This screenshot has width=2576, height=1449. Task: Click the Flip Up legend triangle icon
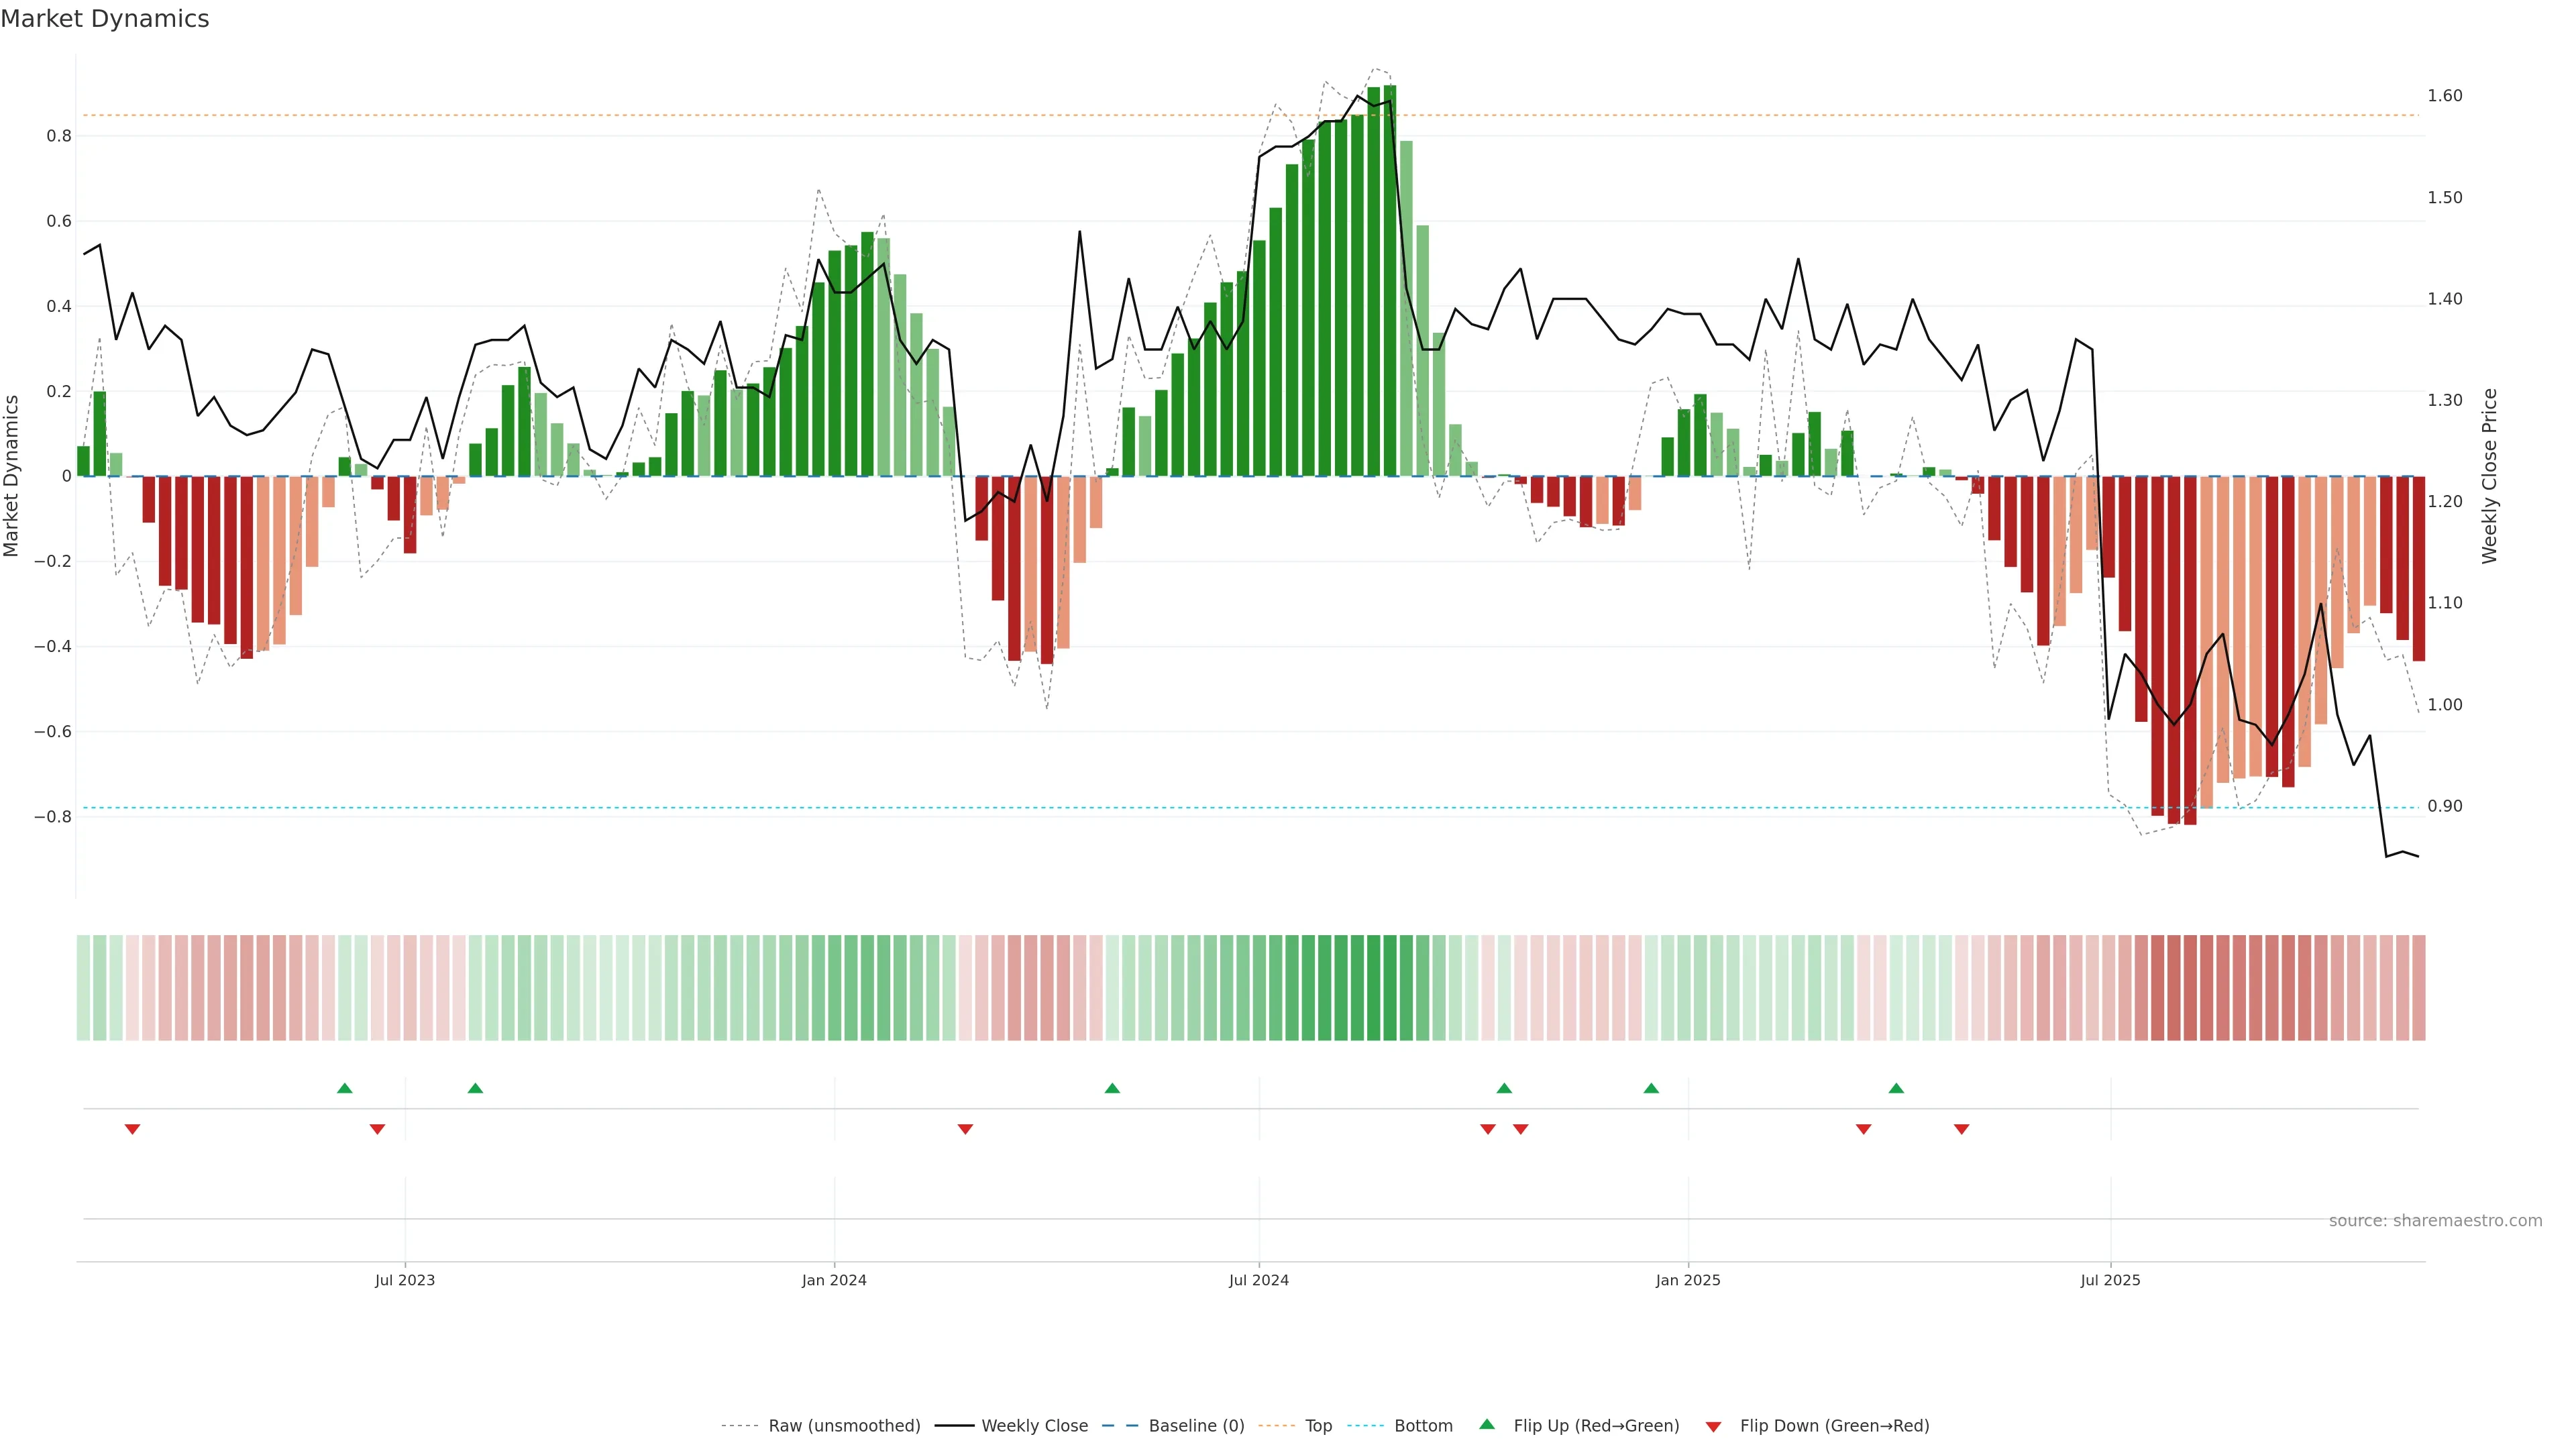pyautogui.click(x=1487, y=1424)
